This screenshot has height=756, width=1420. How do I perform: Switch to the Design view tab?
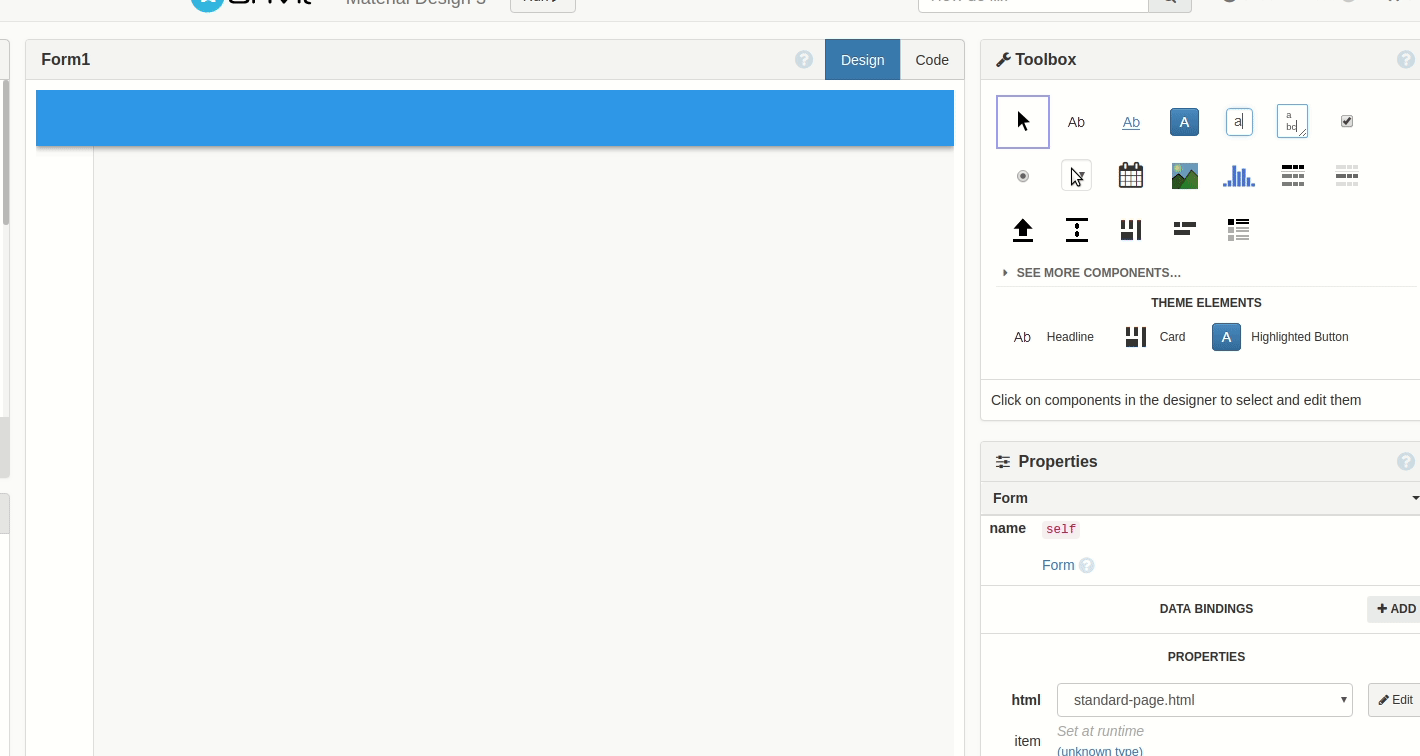(x=862, y=60)
